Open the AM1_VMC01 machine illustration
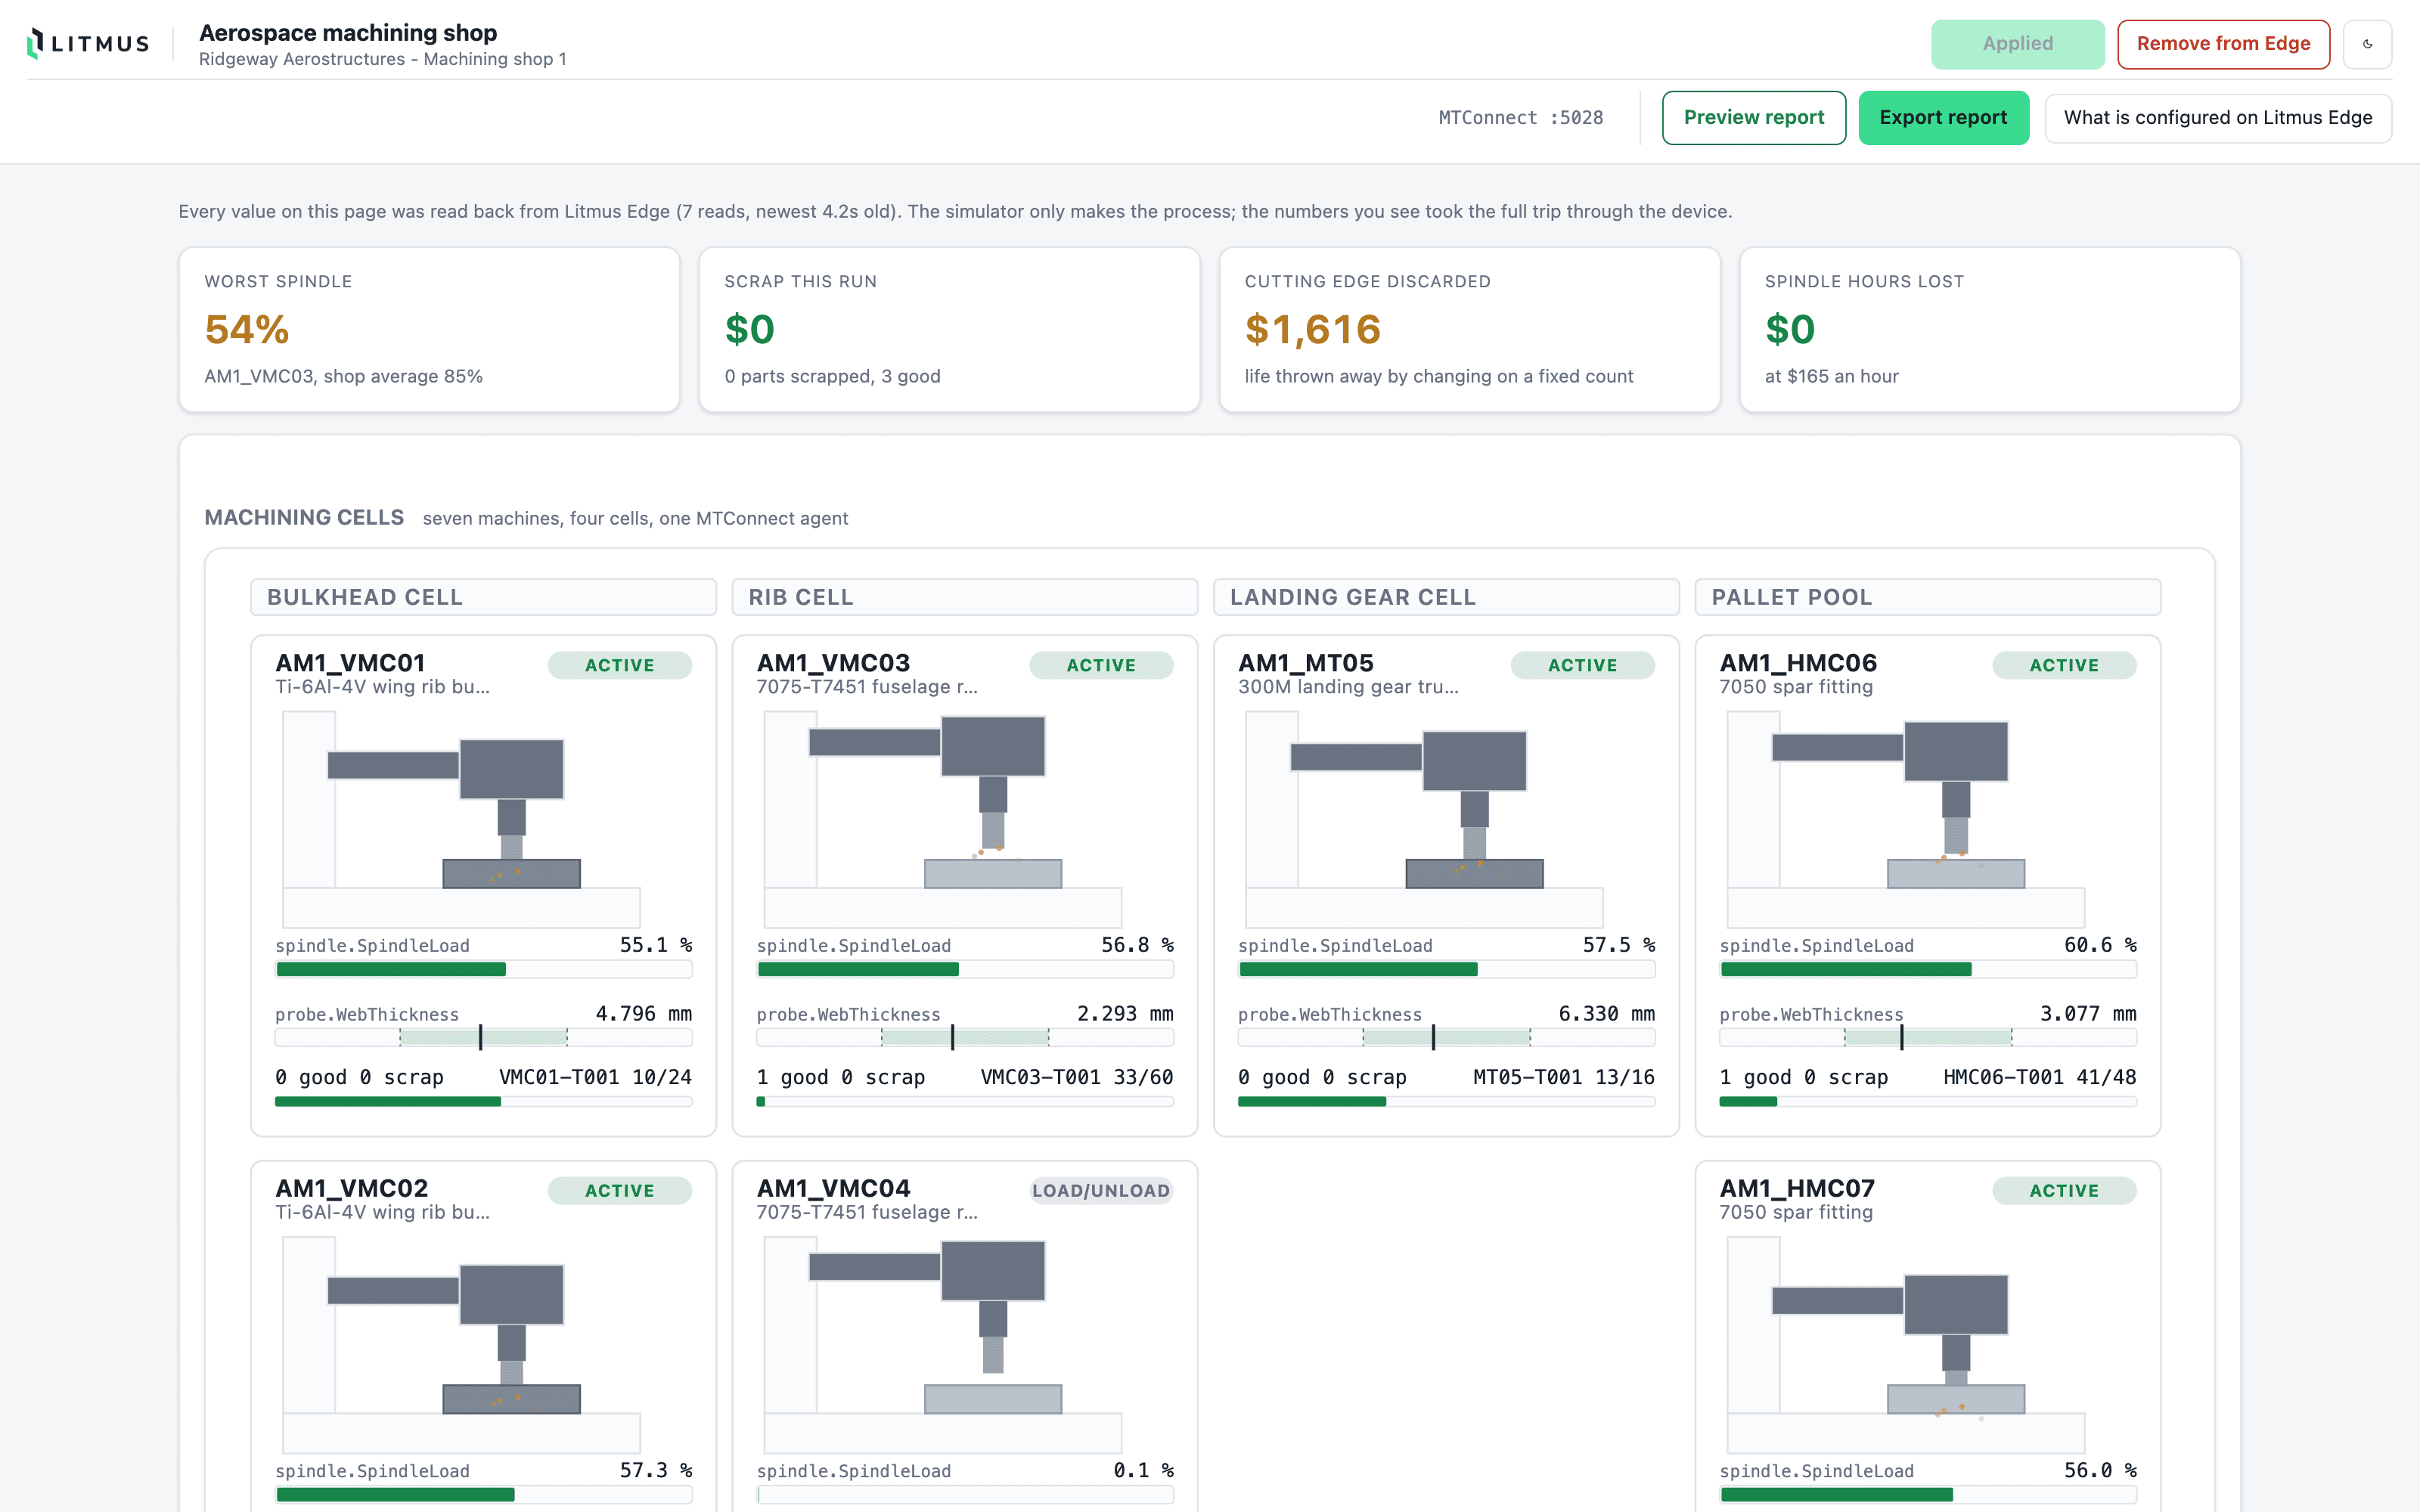Image resolution: width=2420 pixels, height=1512 pixels. coord(462,819)
